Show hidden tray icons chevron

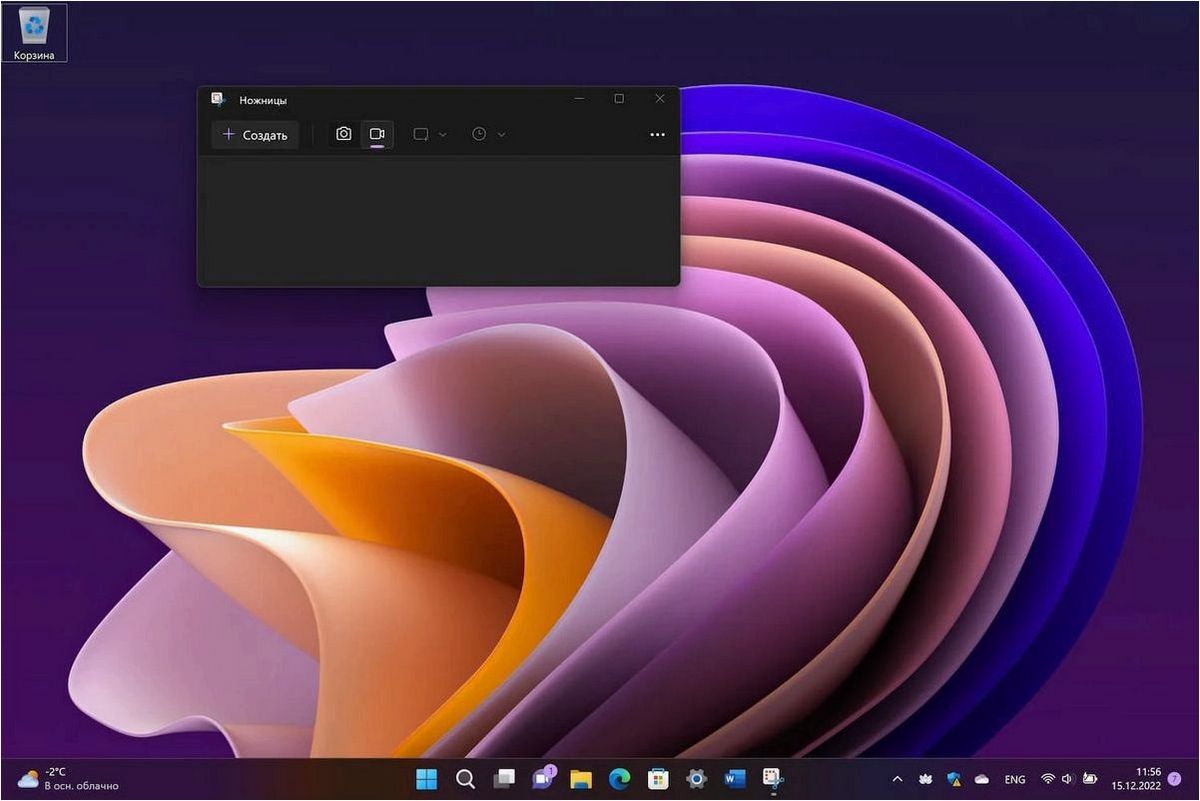pos(897,779)
